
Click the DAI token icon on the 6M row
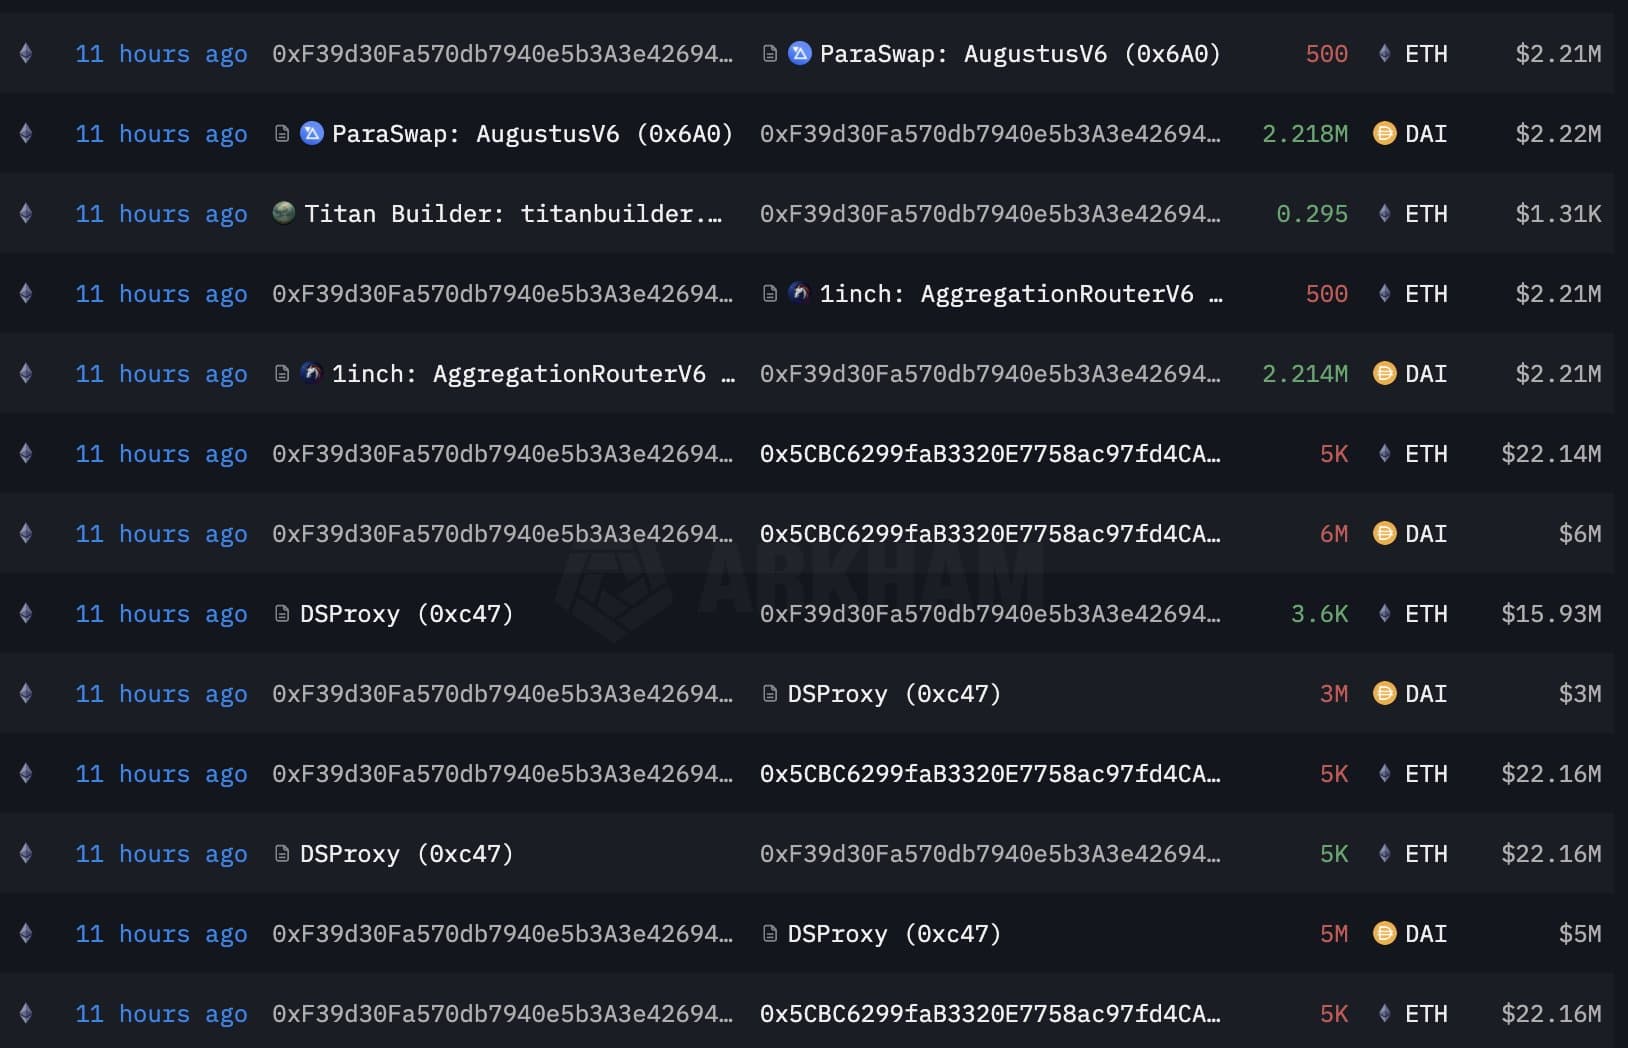tap(1384, 533)
